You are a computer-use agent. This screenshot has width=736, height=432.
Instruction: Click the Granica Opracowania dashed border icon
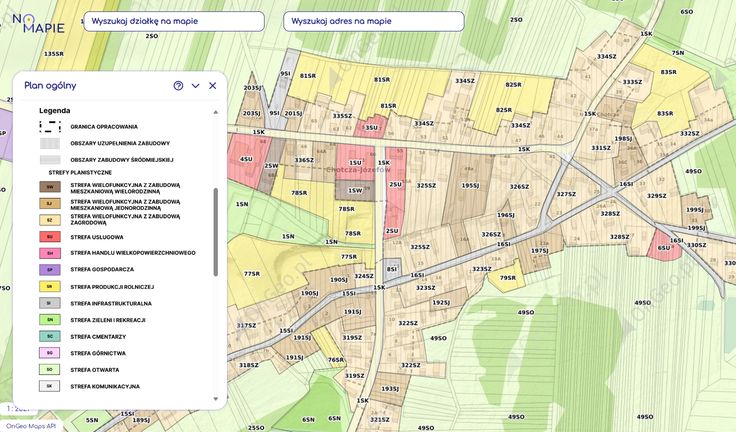pyautogui.click(x=49, y=127)
